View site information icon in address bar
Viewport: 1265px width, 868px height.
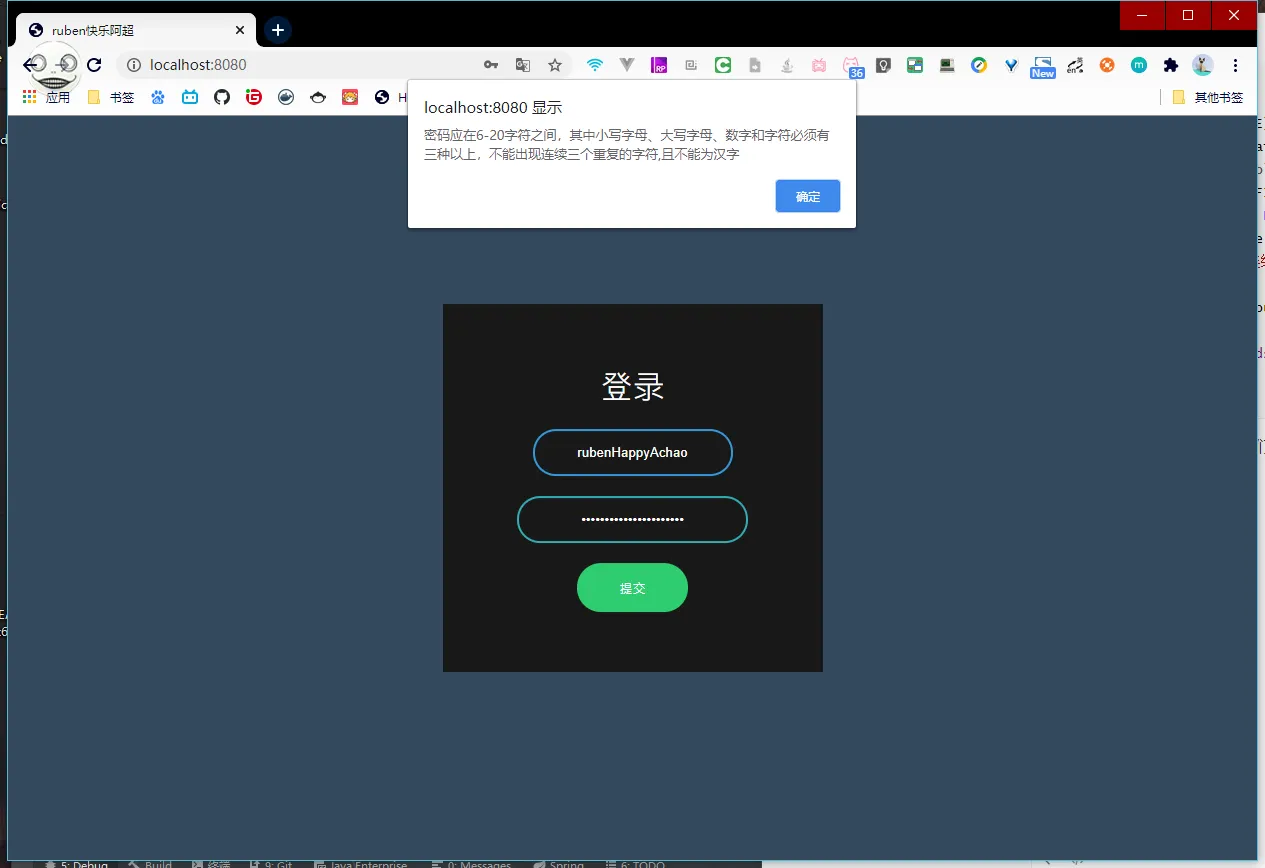134,65
